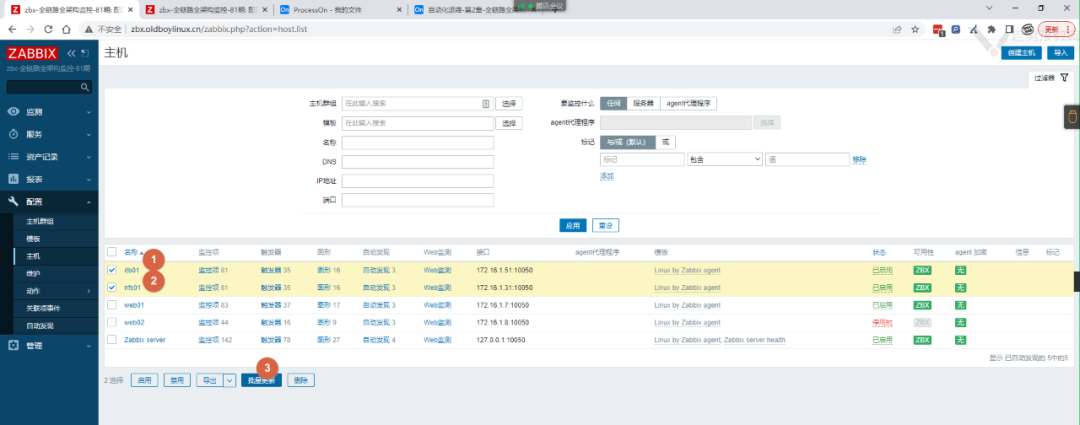Viewport: 1080px width, 425px height.
Task: Click the 资产记录 list icon in sidebar
Action: point(13,156)
